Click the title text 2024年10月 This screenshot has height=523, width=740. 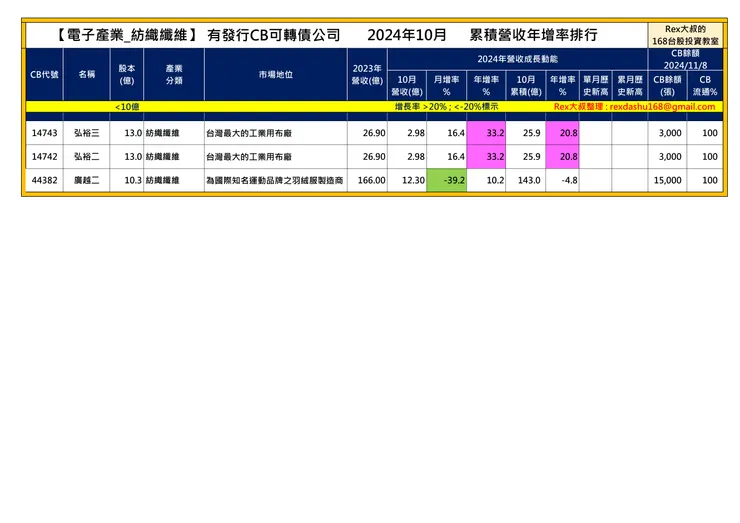(x=407, y=35)
